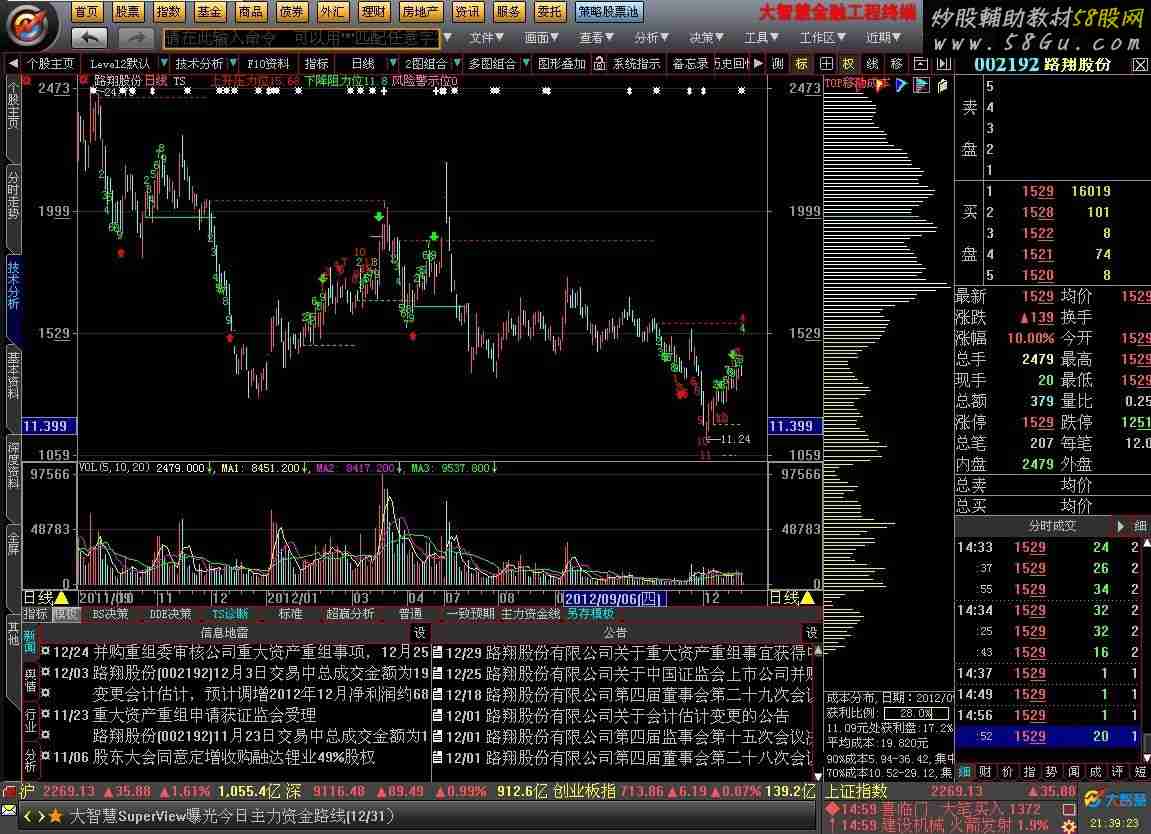Expand the 2图组合 dropdown arrow
The image size is (1151, 834).
[x=457, y=64]
